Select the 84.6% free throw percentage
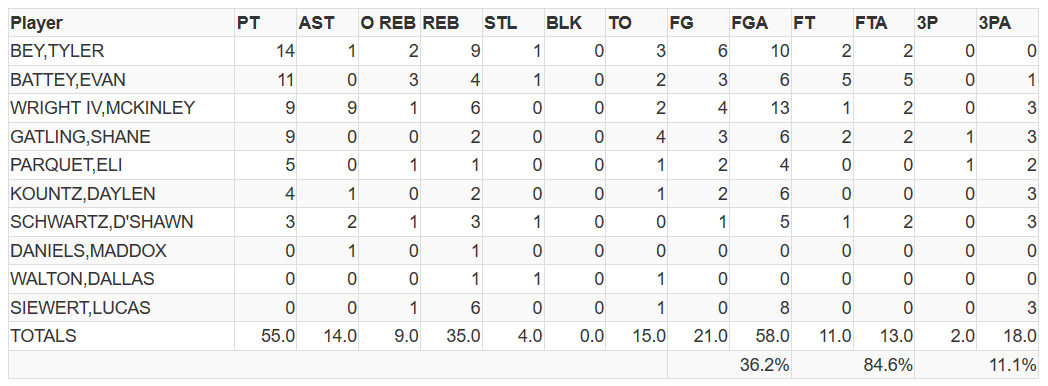 (x=888, y=365)
